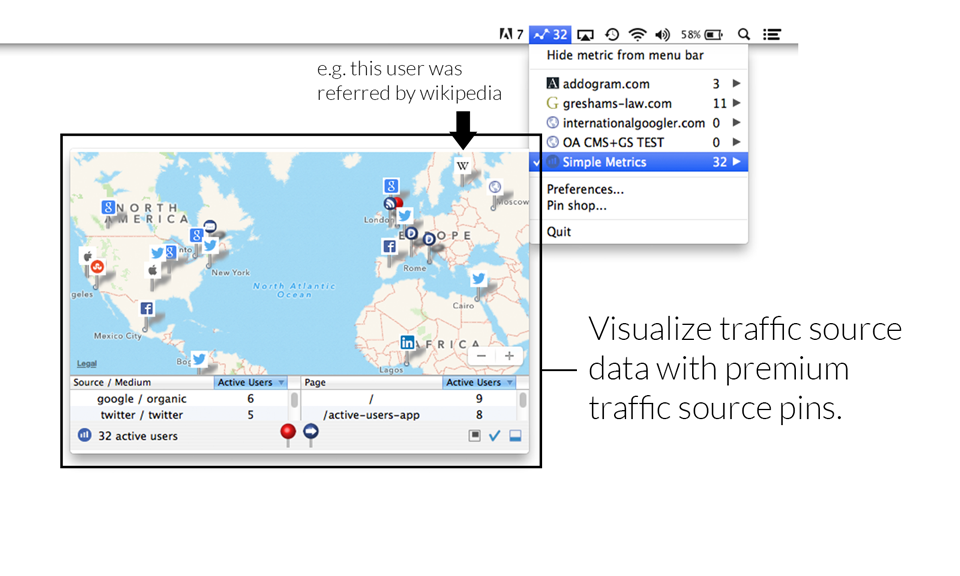The image size is (960, 576).
Task: Select greshams-law.com in the menu
Action: [639, 103]
